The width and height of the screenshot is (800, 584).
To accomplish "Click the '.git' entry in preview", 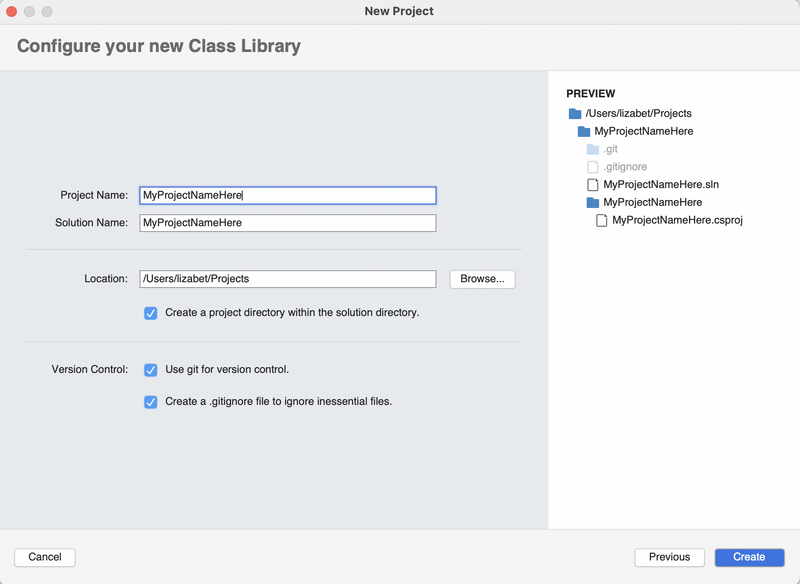I will tap(610, 149).
